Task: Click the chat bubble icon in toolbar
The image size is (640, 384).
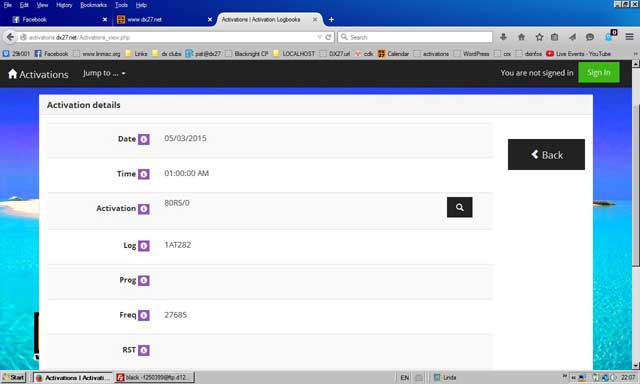Action: 590,37
